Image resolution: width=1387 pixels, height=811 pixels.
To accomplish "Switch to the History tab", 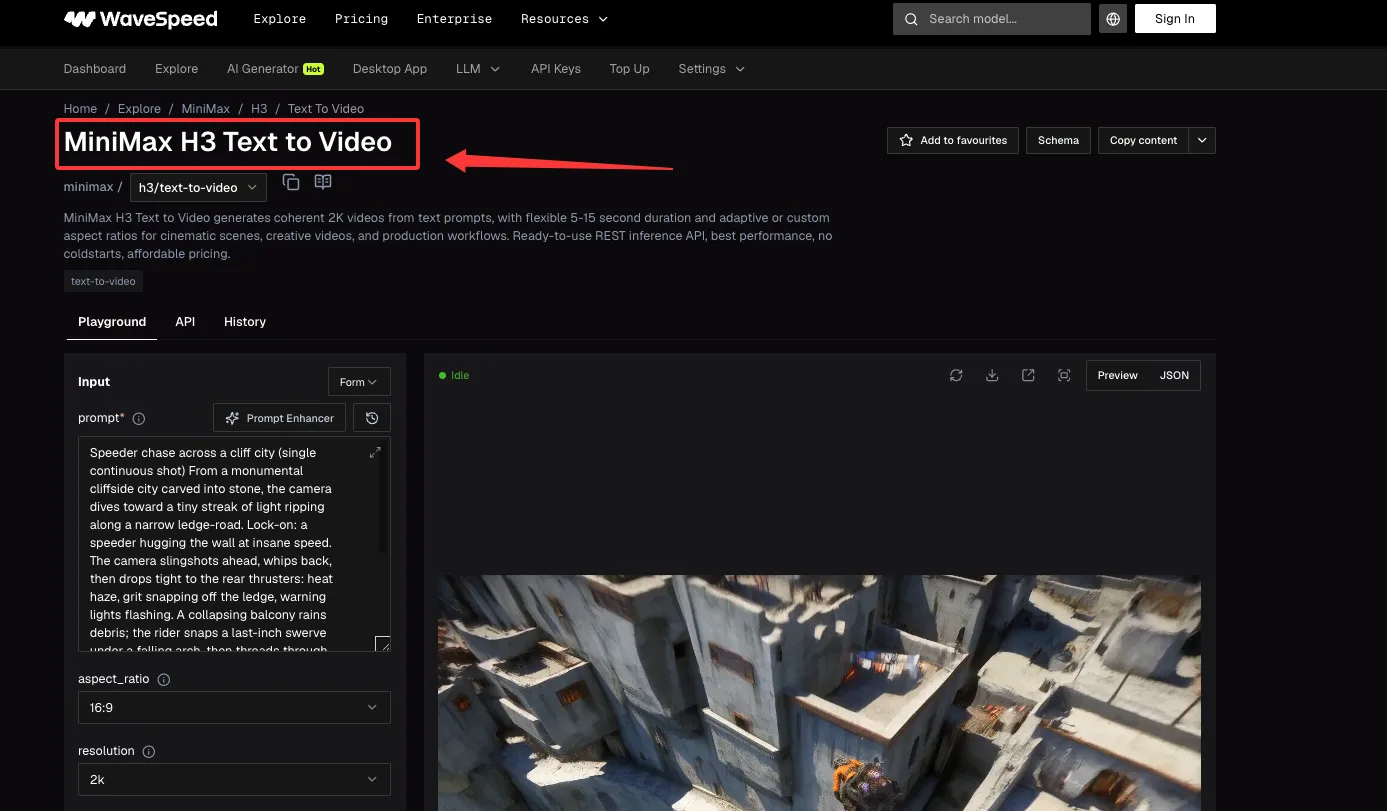I will coord(245,322).
